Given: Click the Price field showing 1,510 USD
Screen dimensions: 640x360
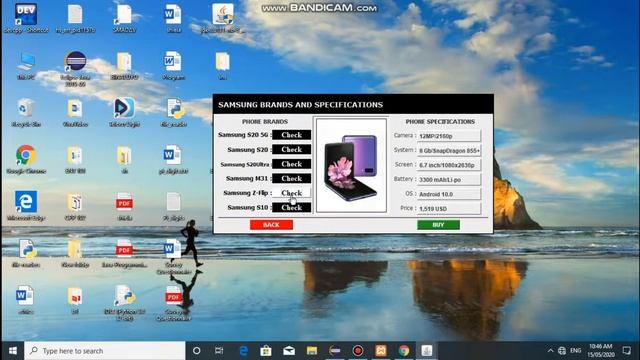Looking at the screenshot, I should pos(449,209).
